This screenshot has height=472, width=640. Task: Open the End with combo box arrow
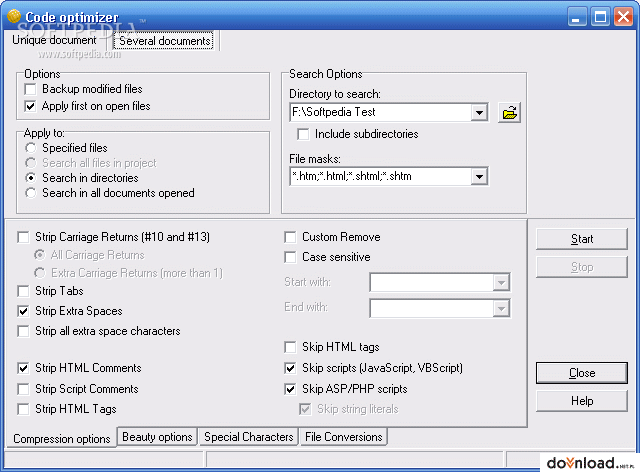point(501,309)
